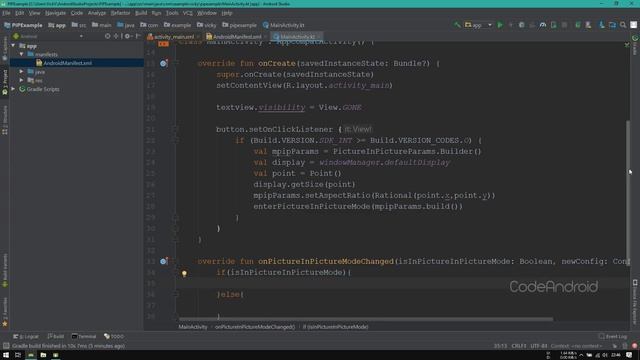The height and width of the screenshot is (360, 640).
Task: Click MainActivity.kt in the navigation breadcrumb
Action: coord(284,25)
